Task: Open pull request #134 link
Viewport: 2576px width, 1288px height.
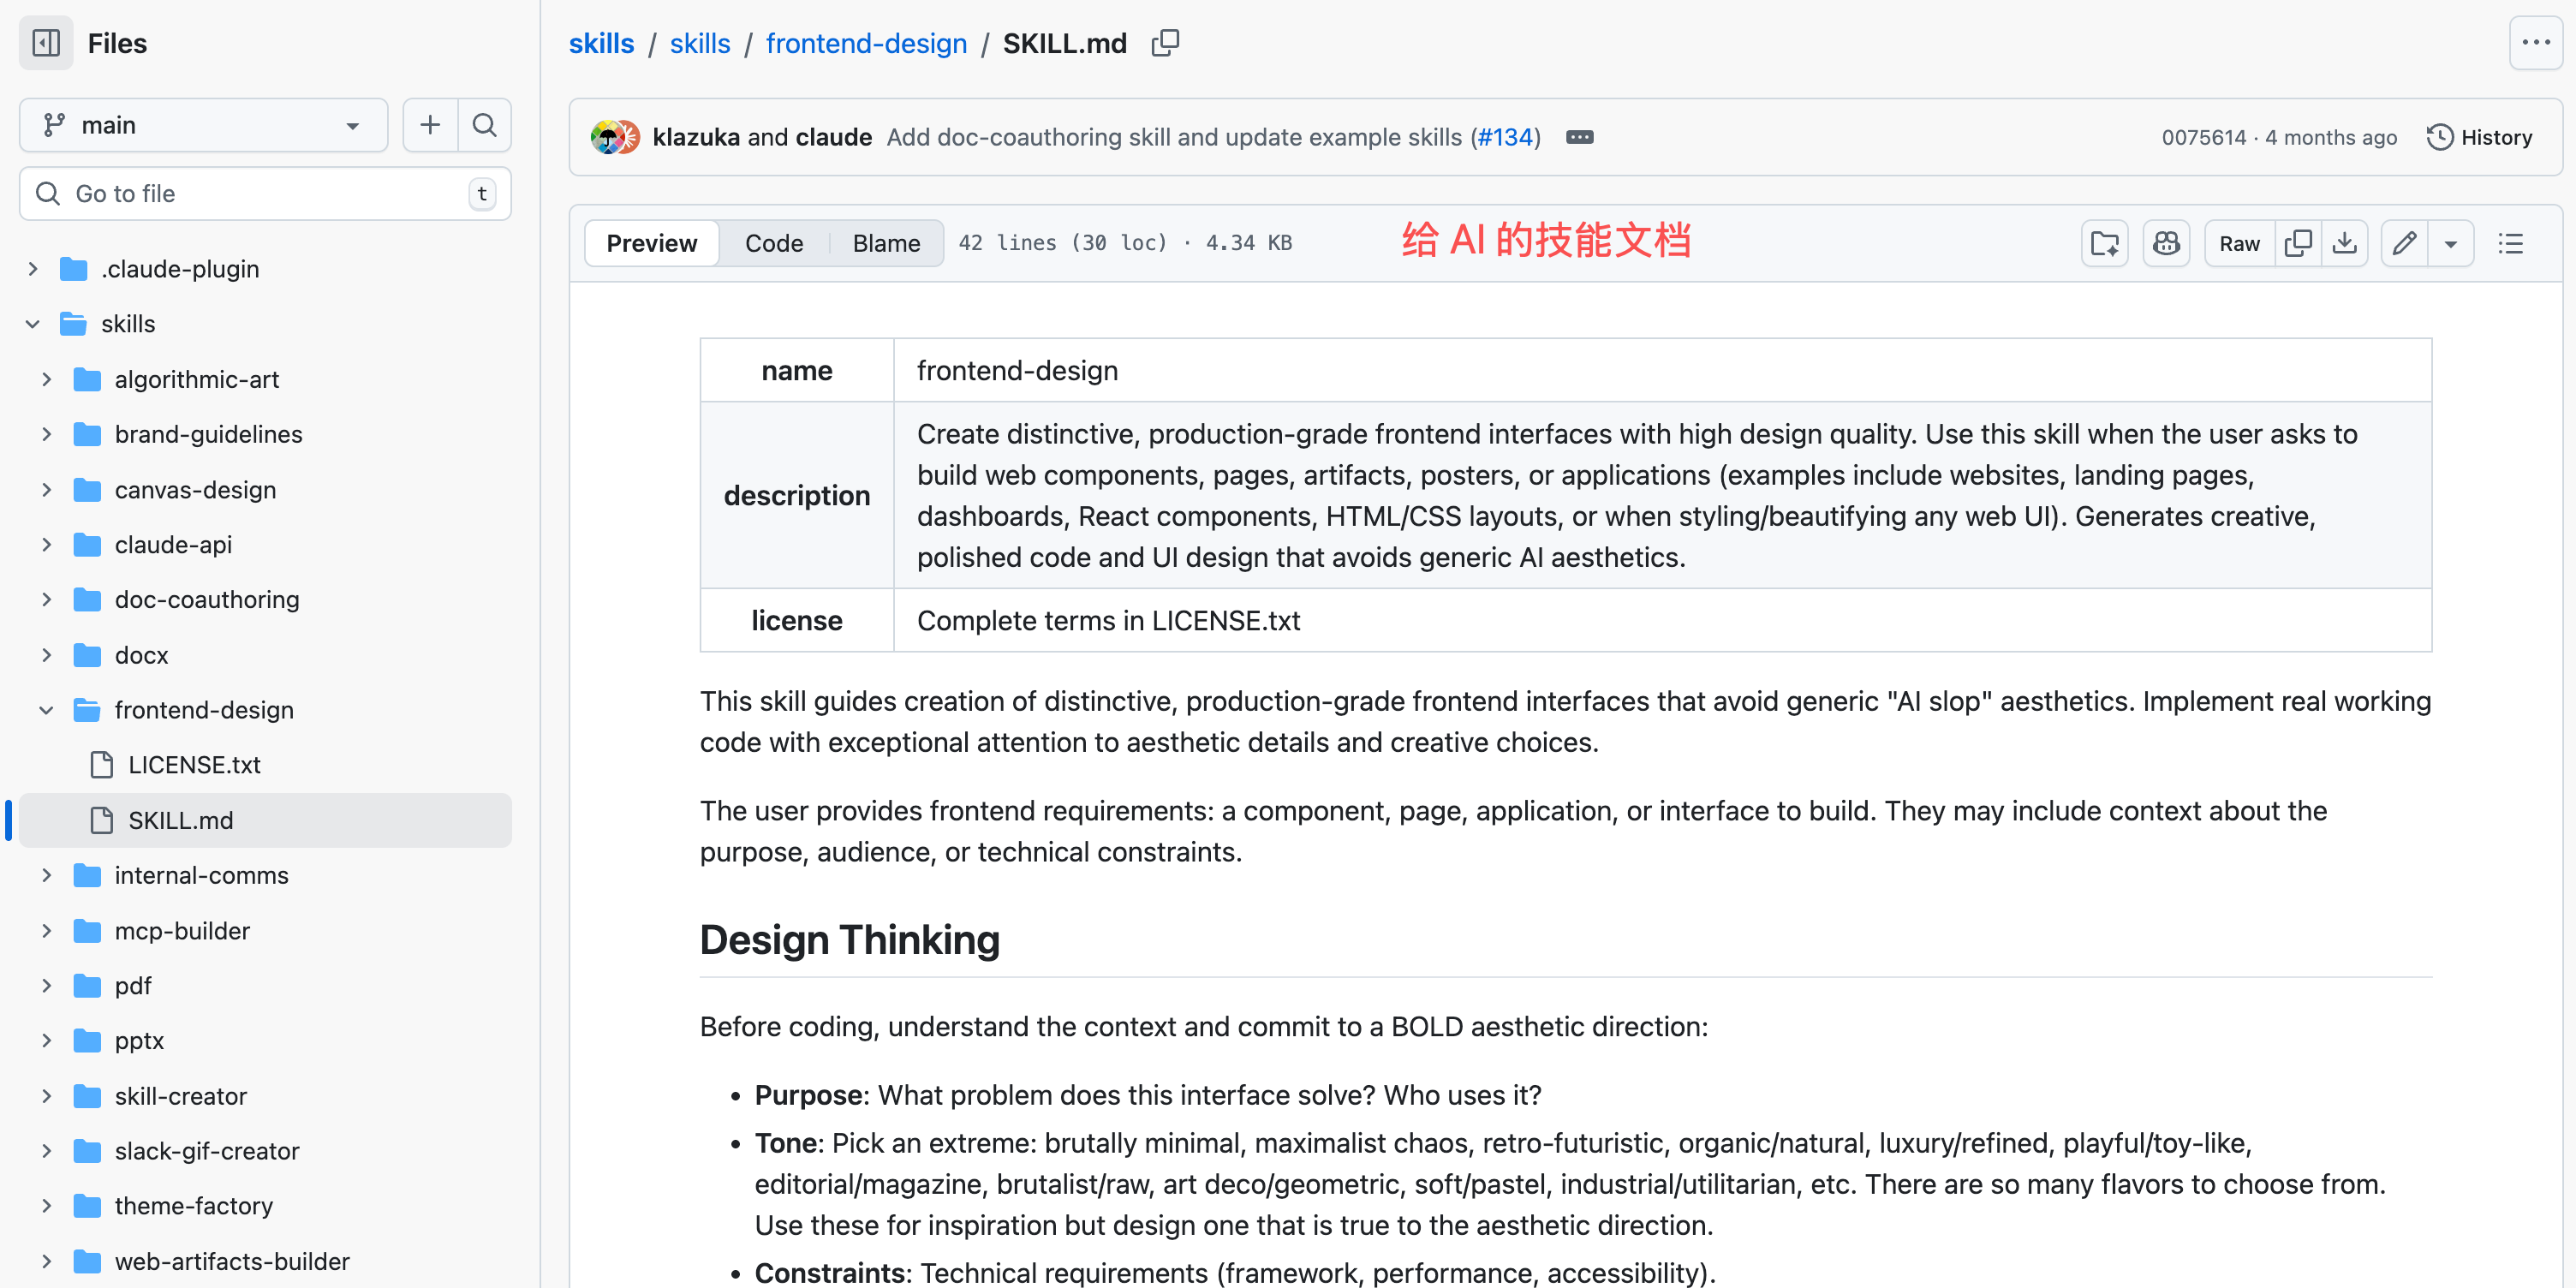Action: (x=1505, y=137)
